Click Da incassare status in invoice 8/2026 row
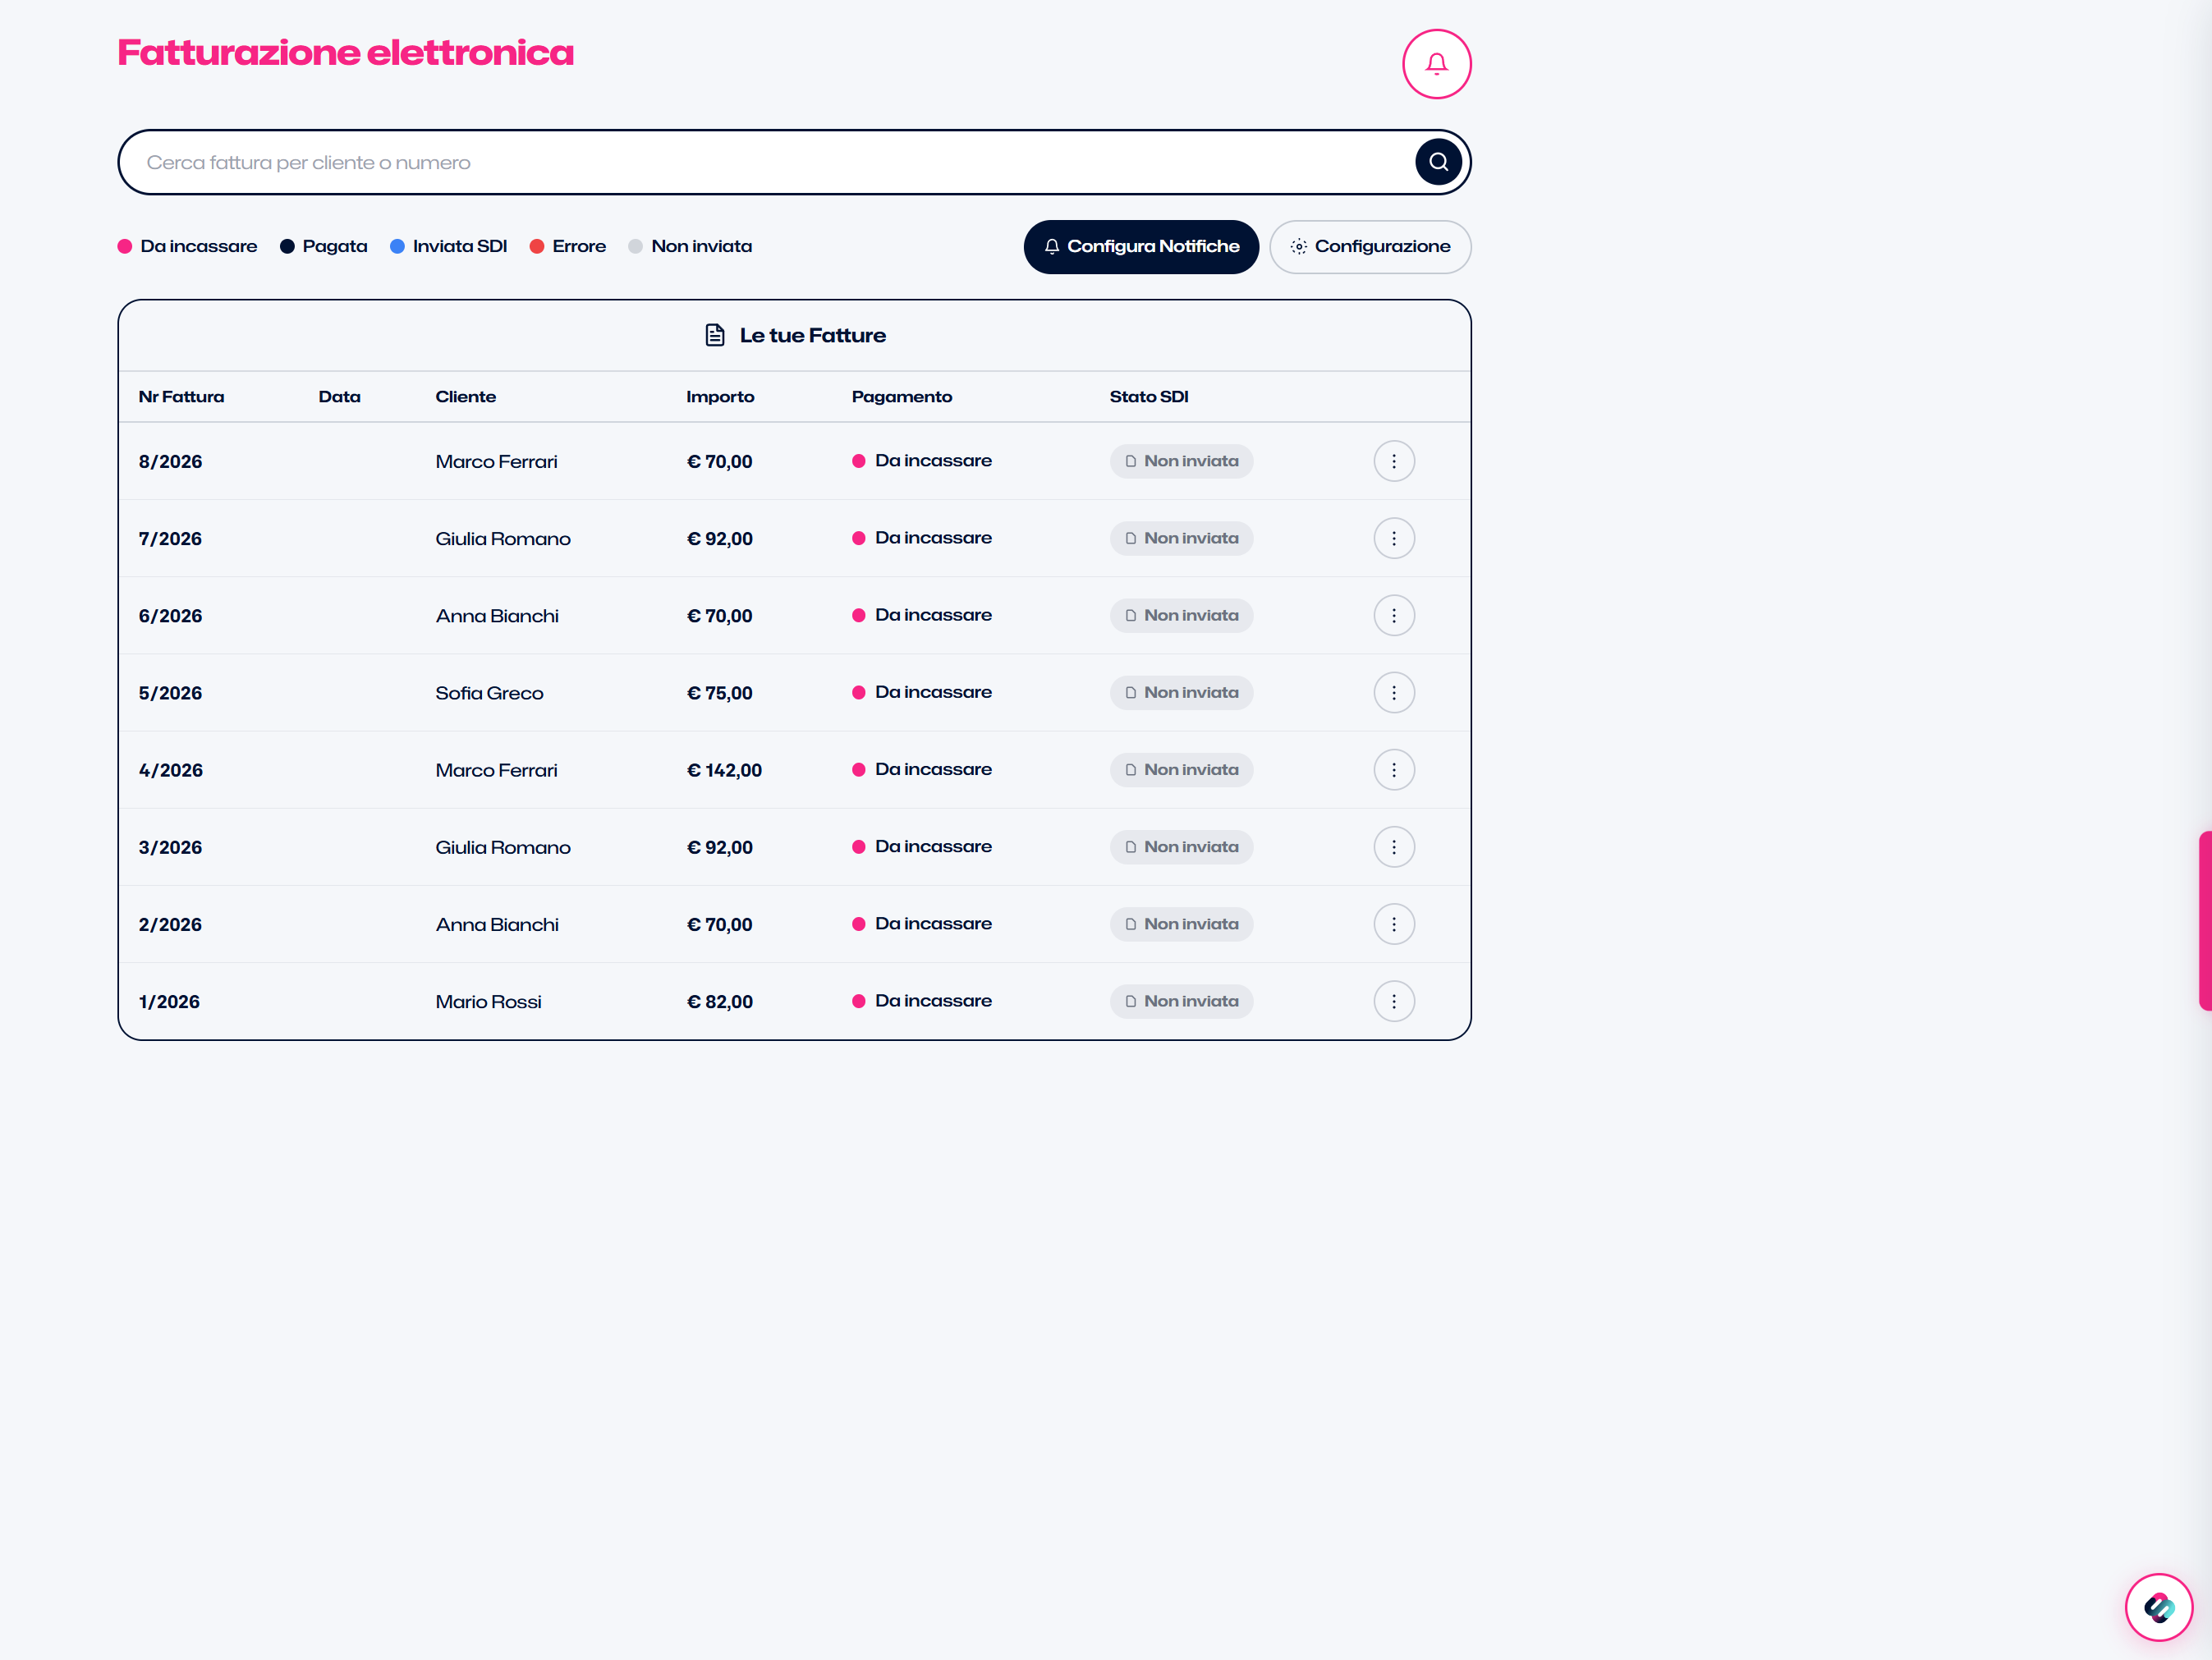The image size is (2212, 1660). pyautogui.click(x=922, y=461)
